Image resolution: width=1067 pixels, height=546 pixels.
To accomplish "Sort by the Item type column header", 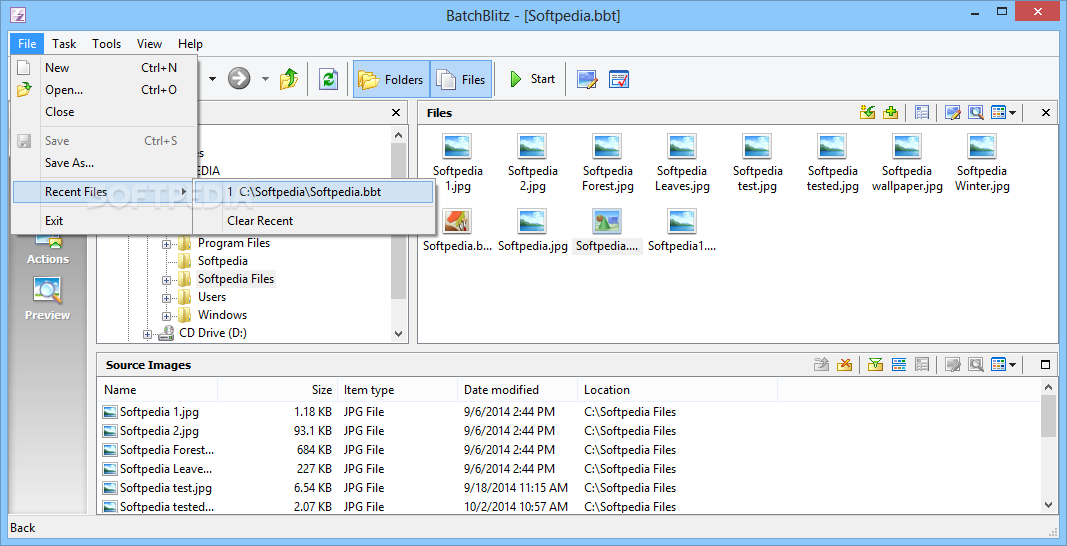I will (397, 390).
